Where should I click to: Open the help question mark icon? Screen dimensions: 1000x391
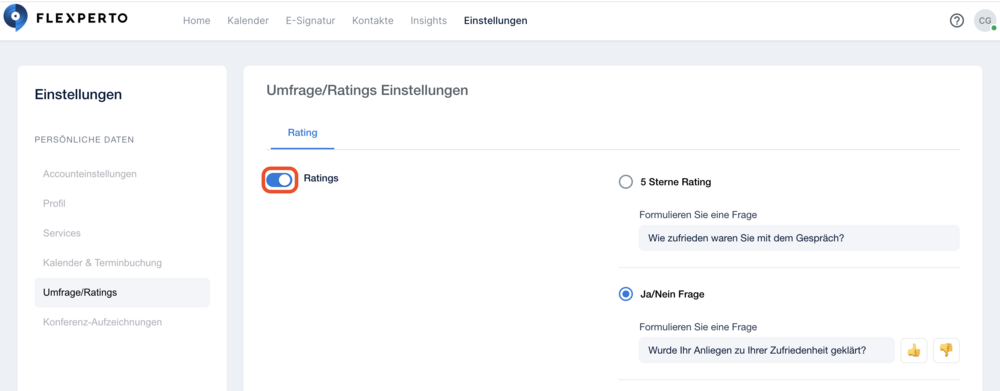click(957, 21)
